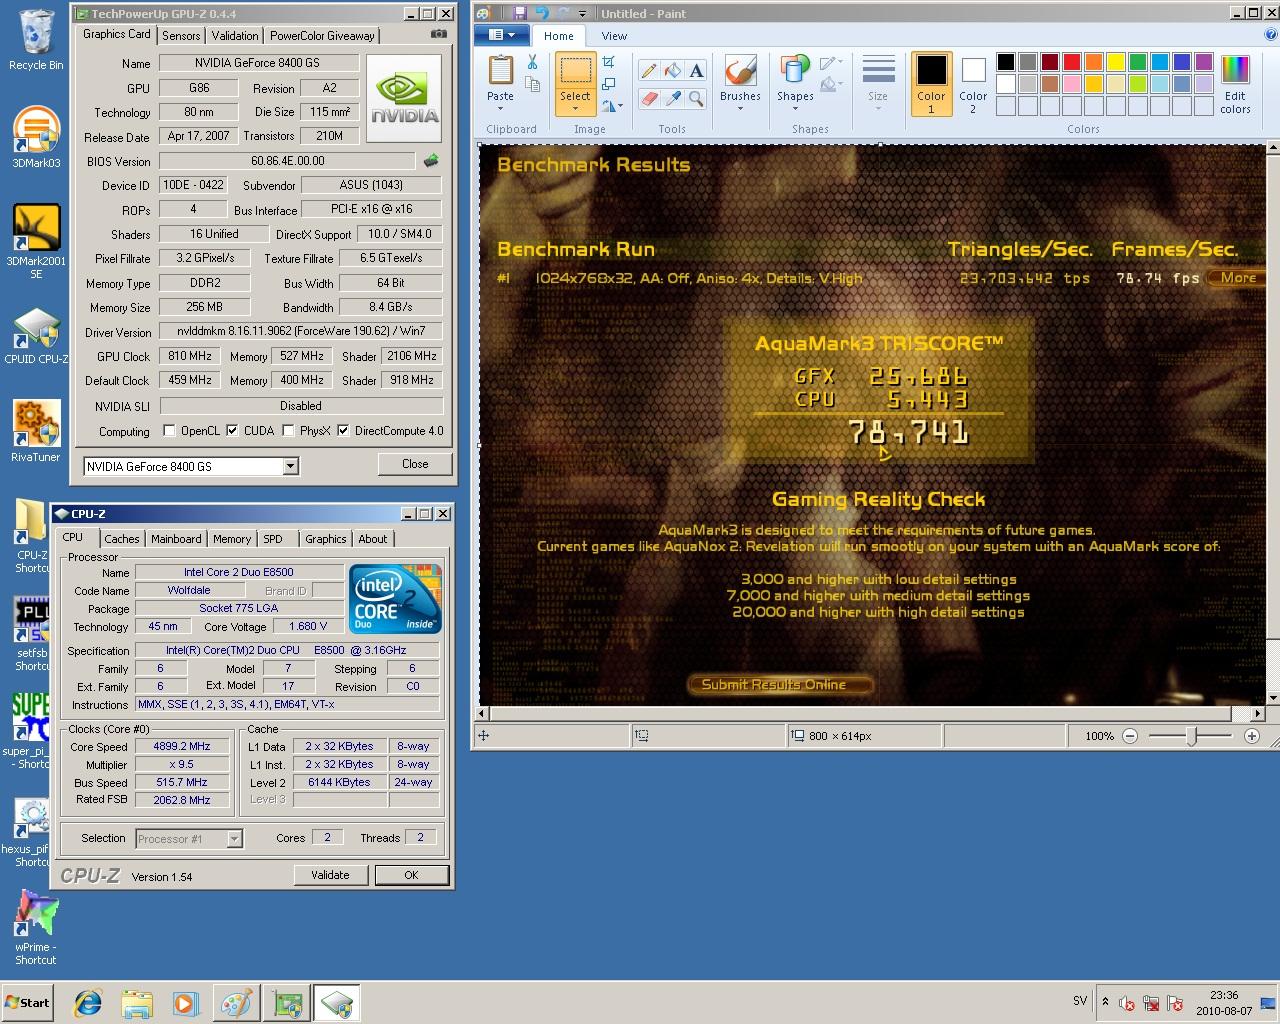Click the Validate button in CPU-Z

(330, 875)
